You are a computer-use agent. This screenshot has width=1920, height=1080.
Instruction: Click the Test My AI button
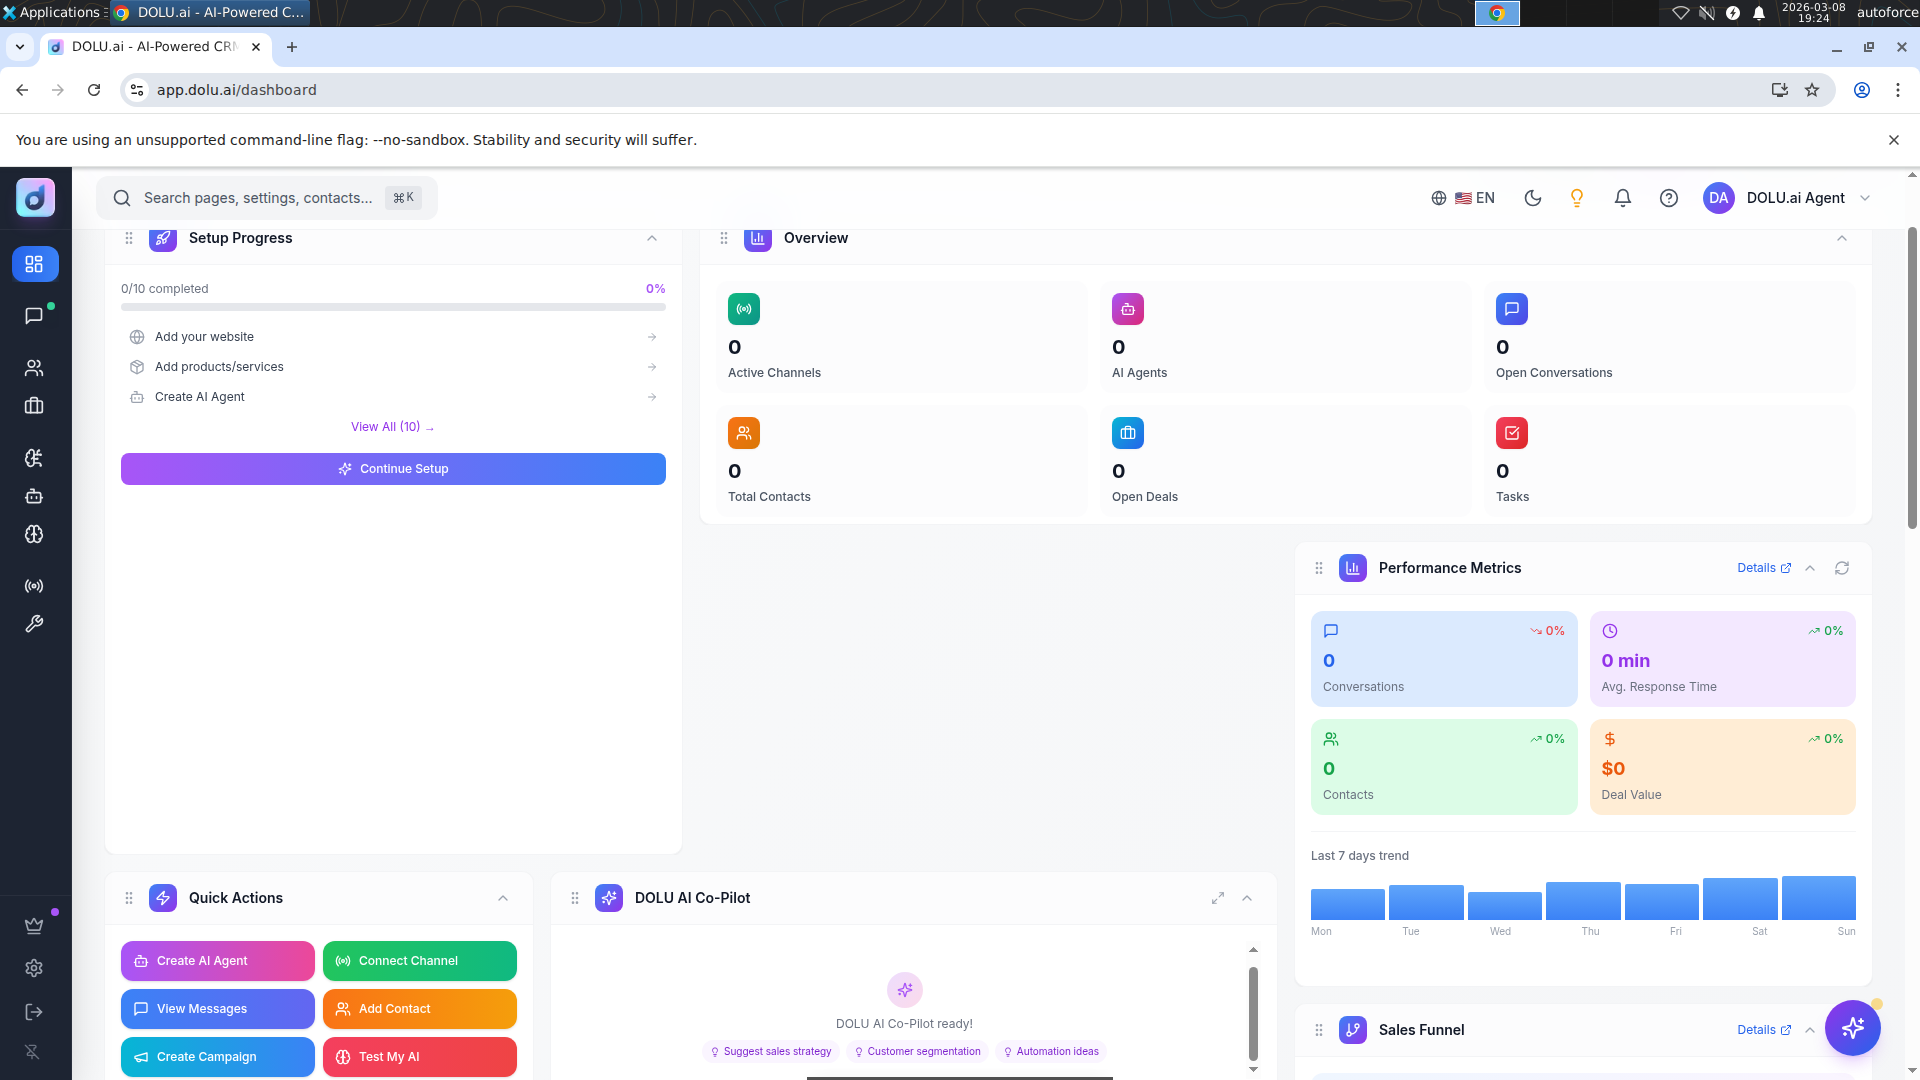point(420,1057)
